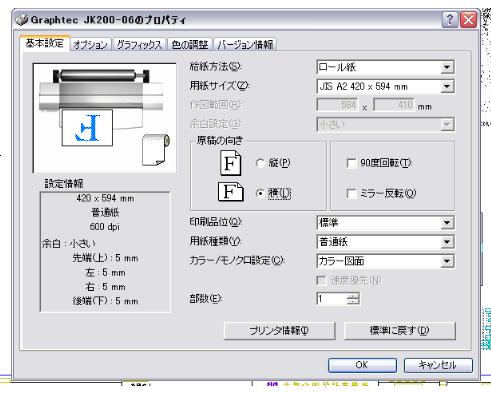The image size is (491, 393).
Task: Click the 先端(上)：5 mm text
Action: tap(105, 258)
